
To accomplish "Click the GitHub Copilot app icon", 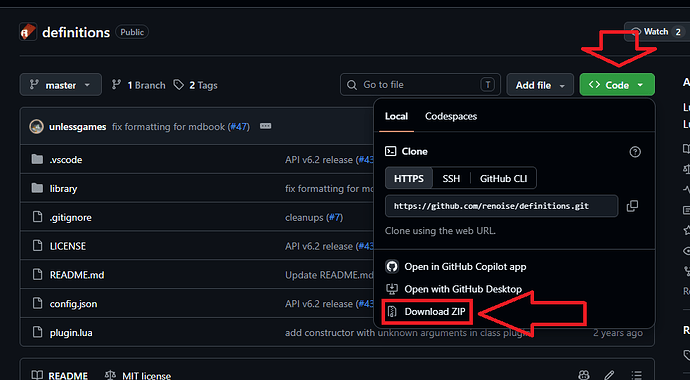I will pyautogui.click(x=392, y=267).
